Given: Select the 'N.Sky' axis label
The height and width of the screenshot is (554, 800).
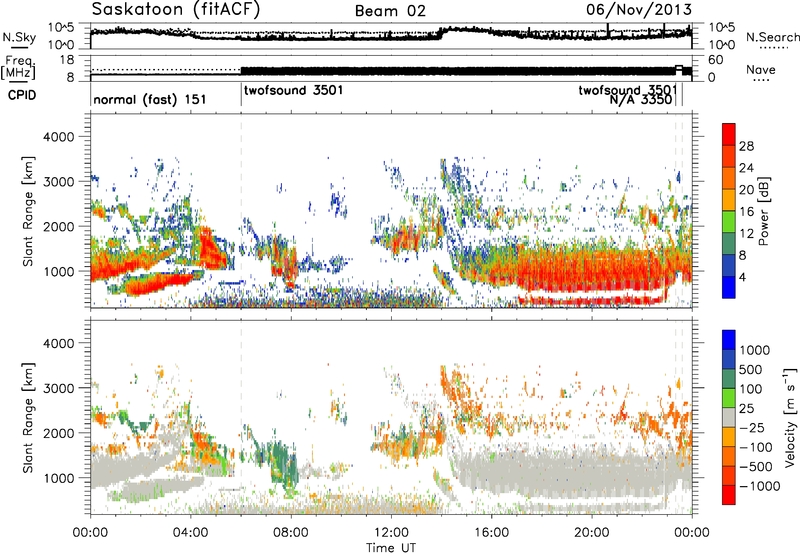Looking at the screenshot, I should click(x=19, y=37).
